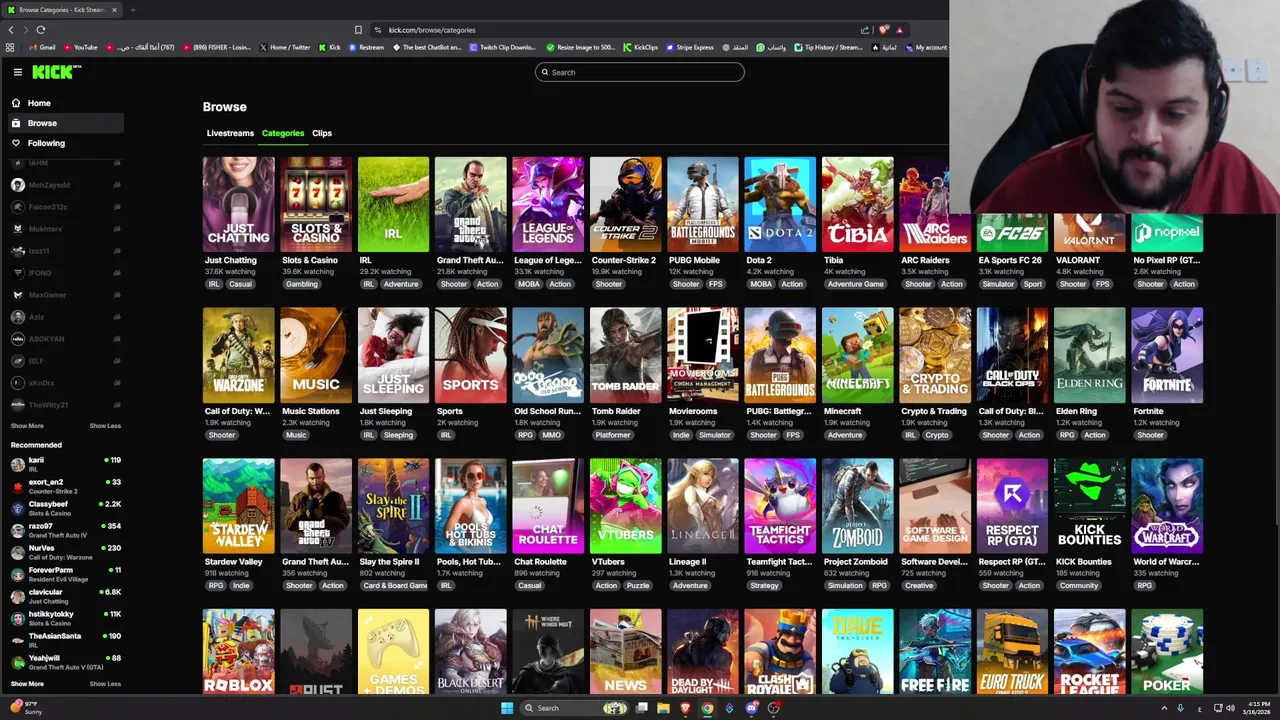This screenshot has height=720, width=1280.
Task: Open the Fortnite category
Action: click(x=1167, y=355)
